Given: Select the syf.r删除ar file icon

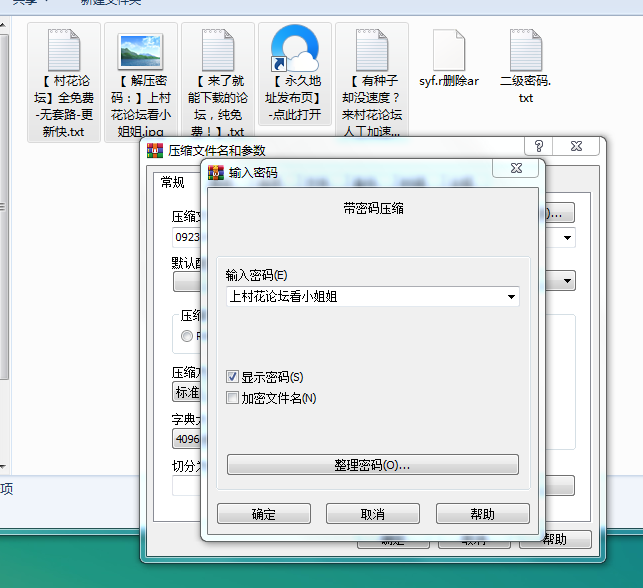Looking at the screenshot, I should tap(449, 50).
